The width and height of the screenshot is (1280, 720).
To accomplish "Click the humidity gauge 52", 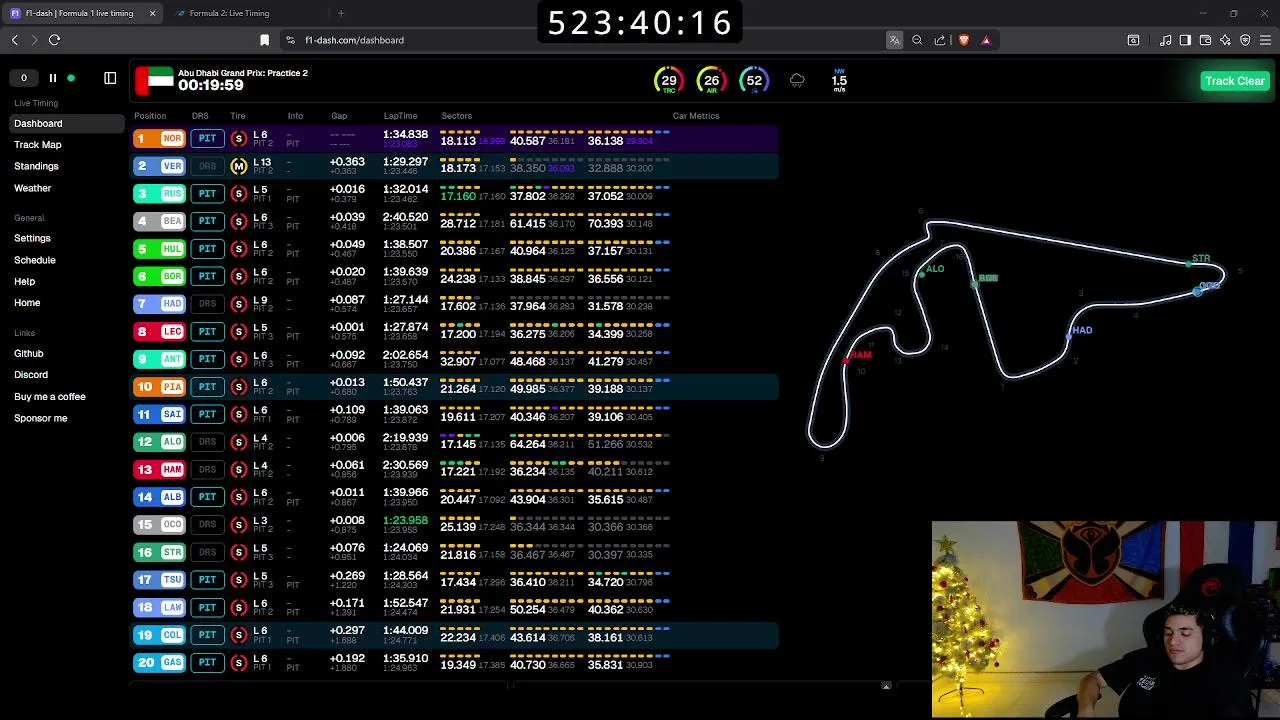I will [754, 81].
